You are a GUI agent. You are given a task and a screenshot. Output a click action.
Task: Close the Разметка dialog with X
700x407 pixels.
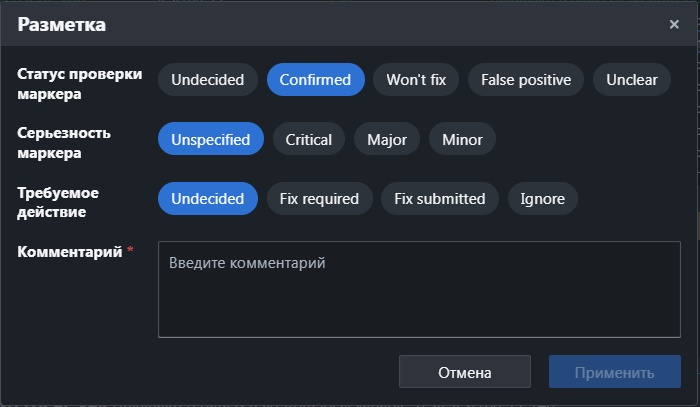[674, 24]
